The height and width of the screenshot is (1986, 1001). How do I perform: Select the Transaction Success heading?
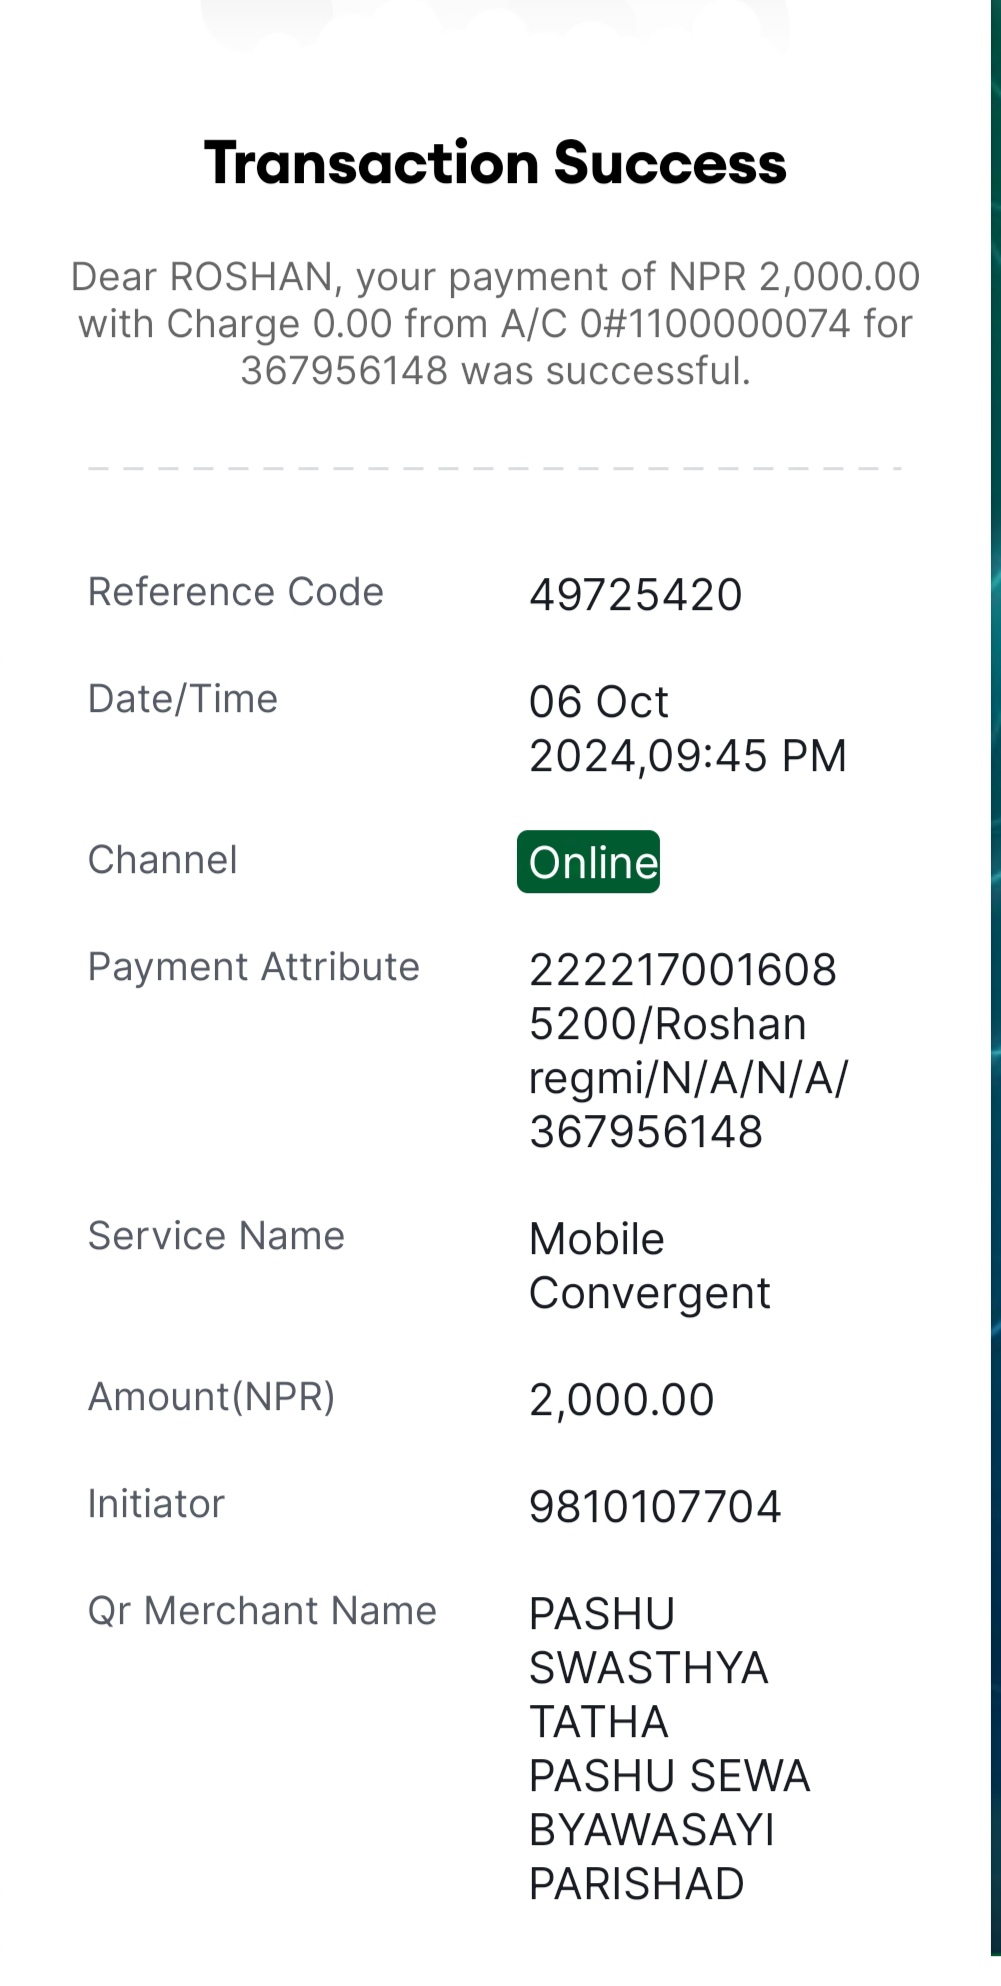point(495,163)
